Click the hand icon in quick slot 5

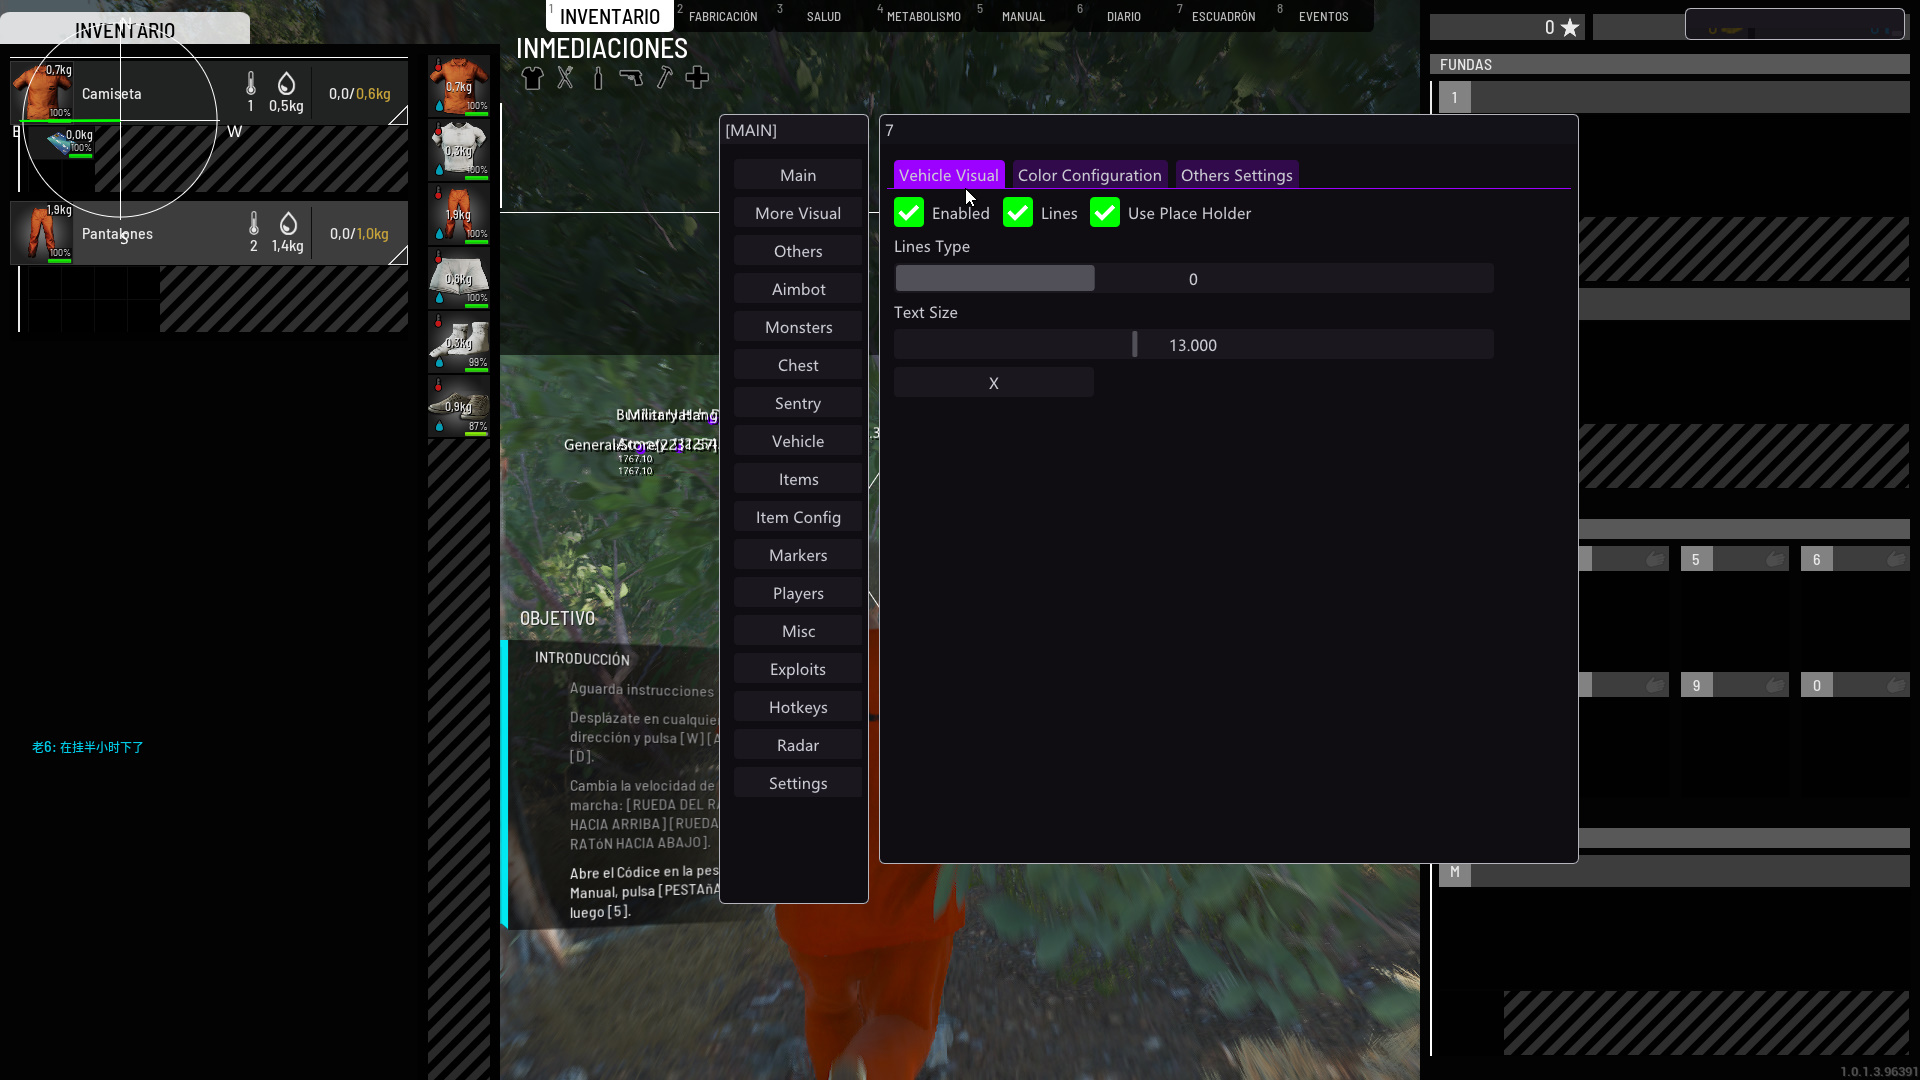coord(1775,559)
